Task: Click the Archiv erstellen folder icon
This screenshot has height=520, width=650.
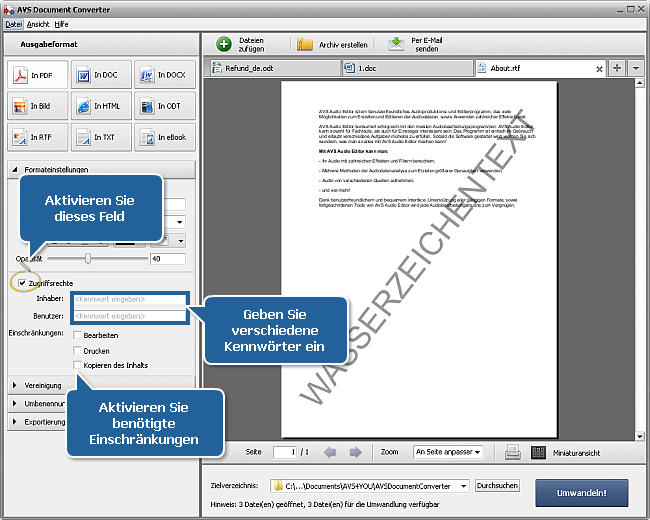Action: [305, 44]
